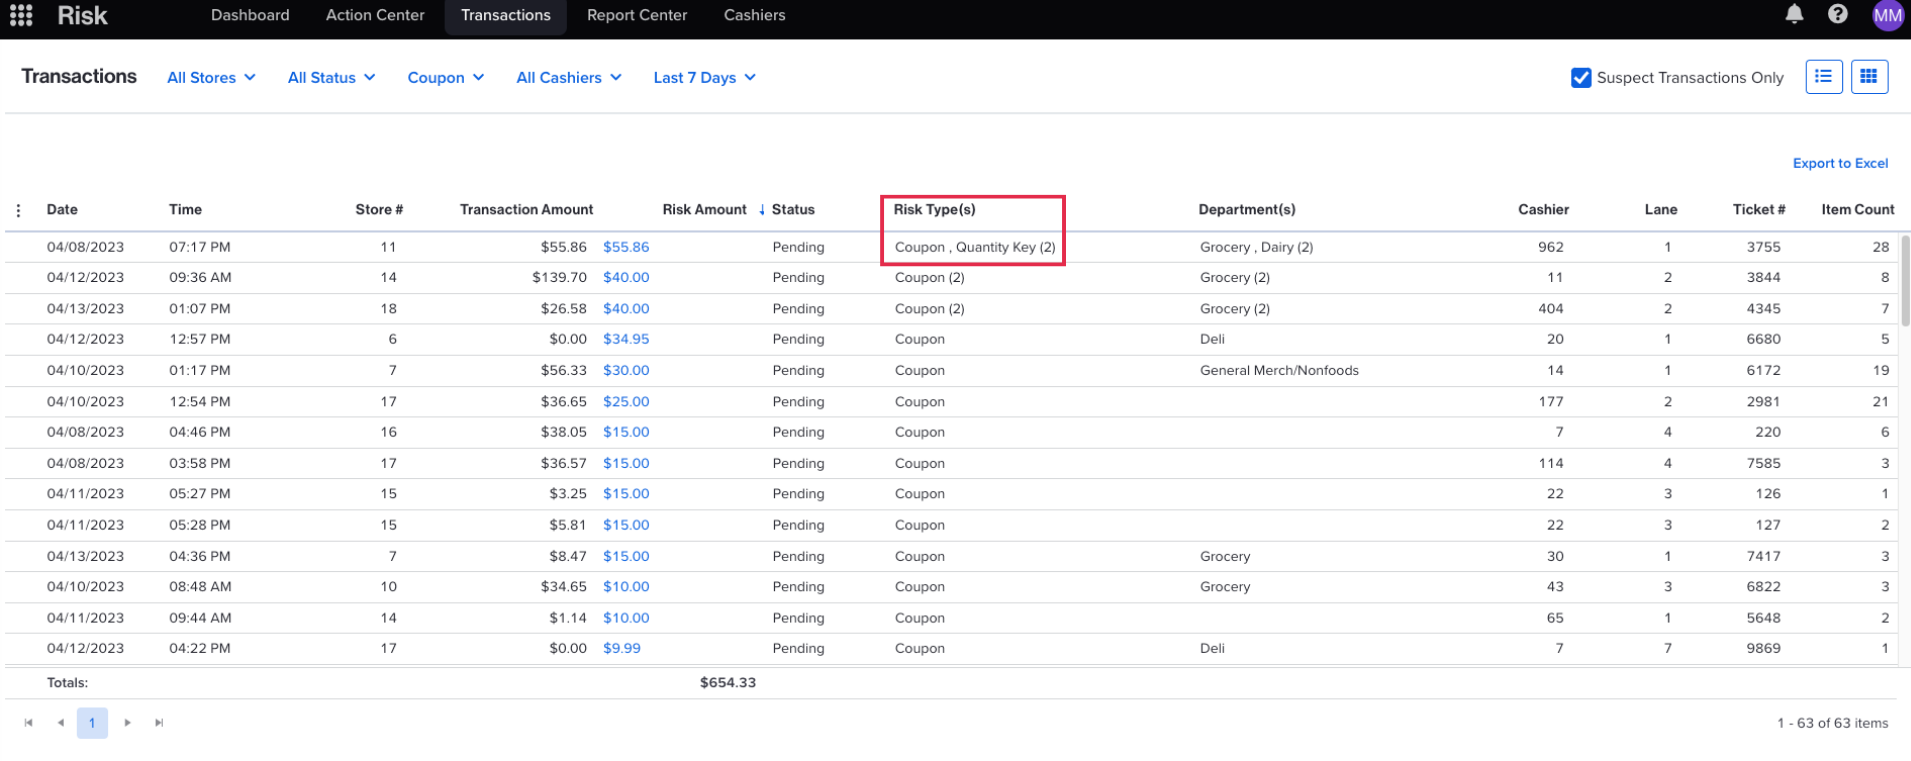Expand the All Cashiers filter

pyautogui.click(x=568, y=78)
